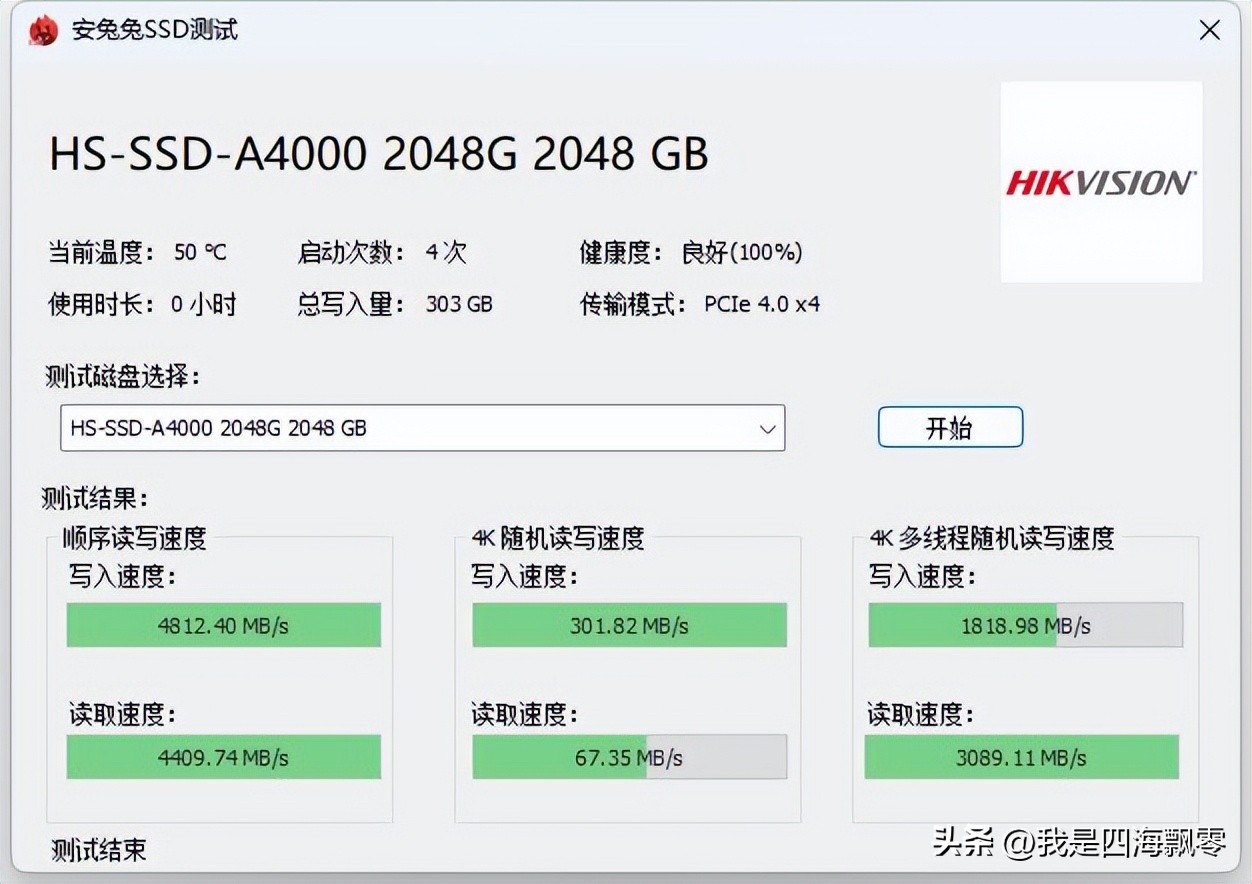This screenshot has width=1252, height=884.
Task: Click the 测试结束 status text
Action: [97, 851]
